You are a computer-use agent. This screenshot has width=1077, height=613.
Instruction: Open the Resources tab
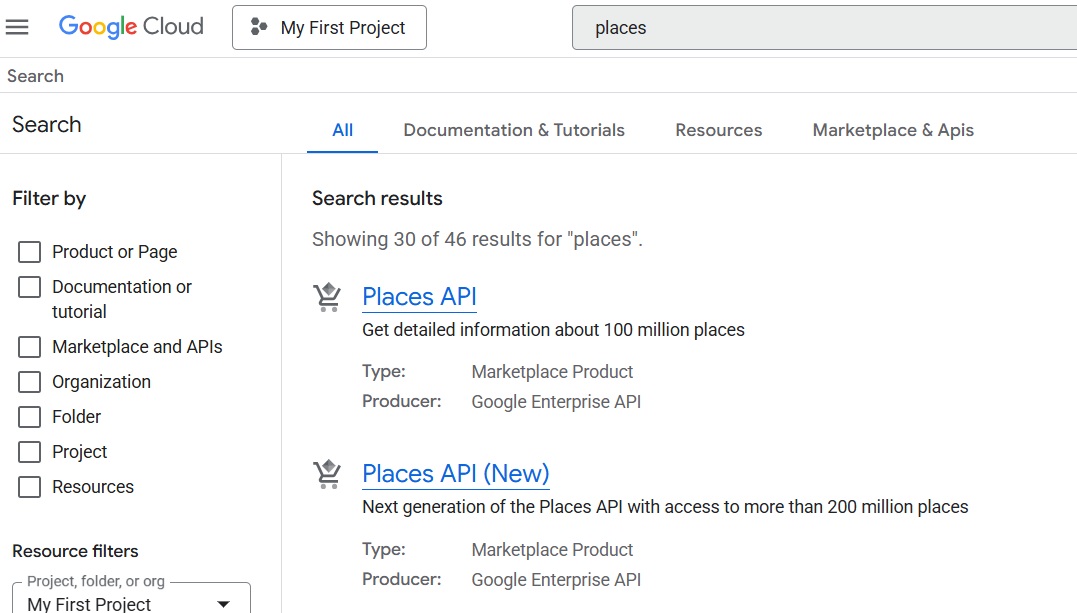click(x=718, y=130)
